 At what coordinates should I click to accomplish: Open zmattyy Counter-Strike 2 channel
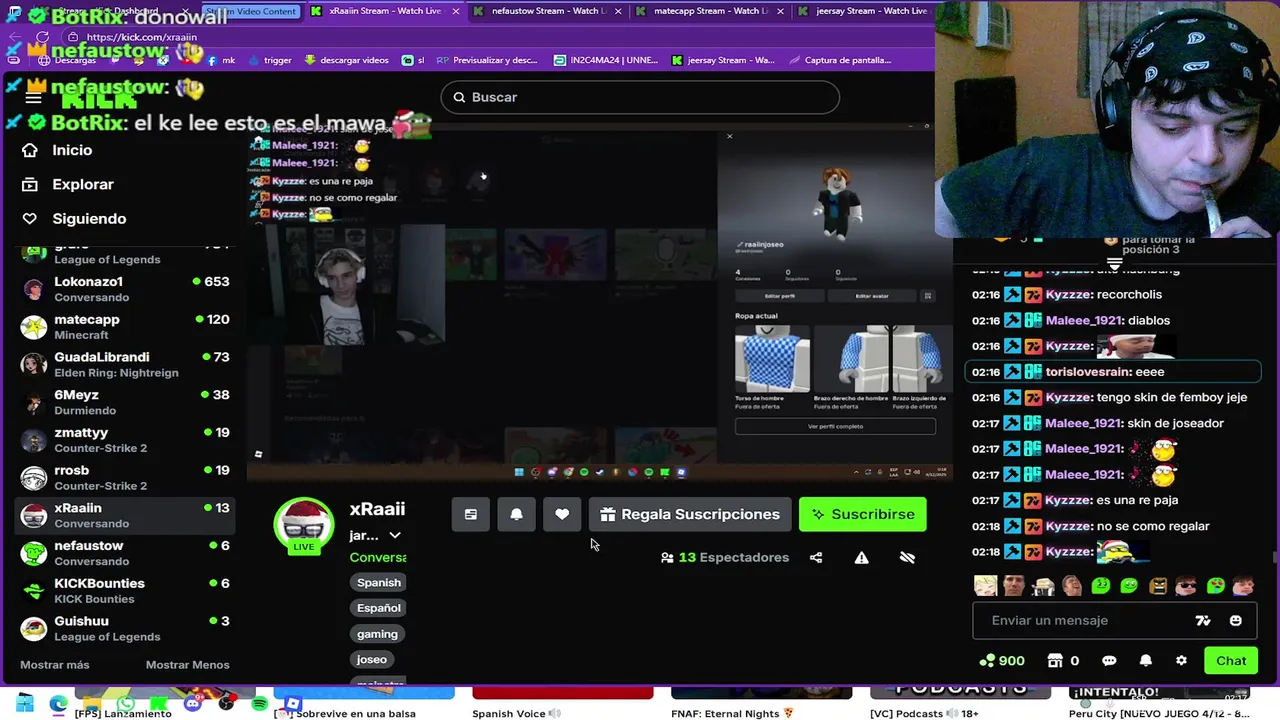point(125,440)
